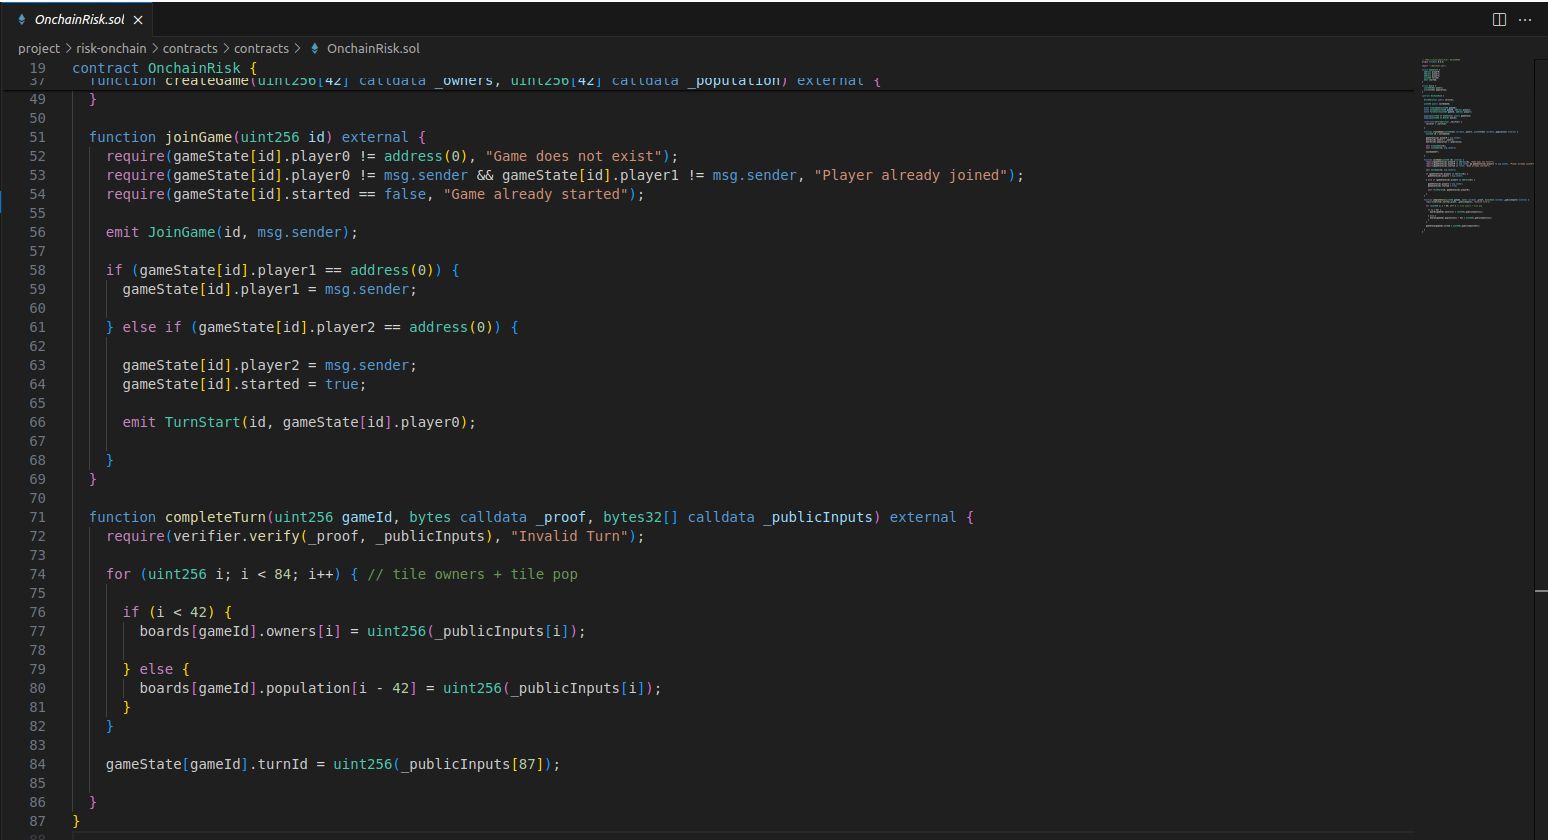Click 'verifier.verify' on line 72
Viewport: 1548px width, 840px height.
pyautogui.click(x=236, y=536)
